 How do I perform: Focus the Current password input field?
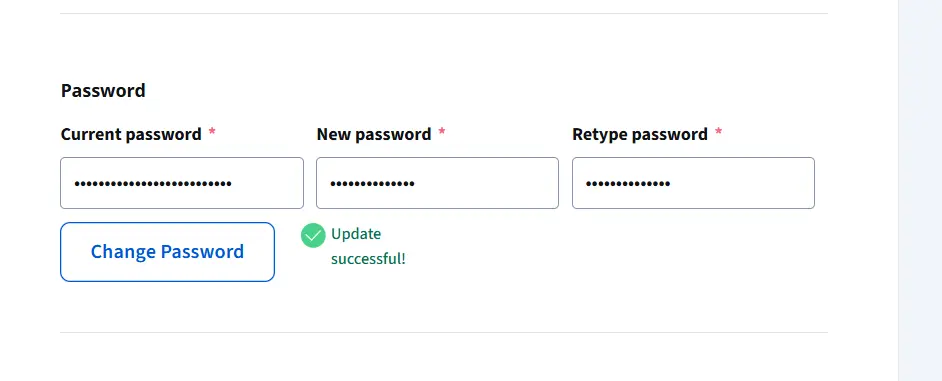[182, 183]
